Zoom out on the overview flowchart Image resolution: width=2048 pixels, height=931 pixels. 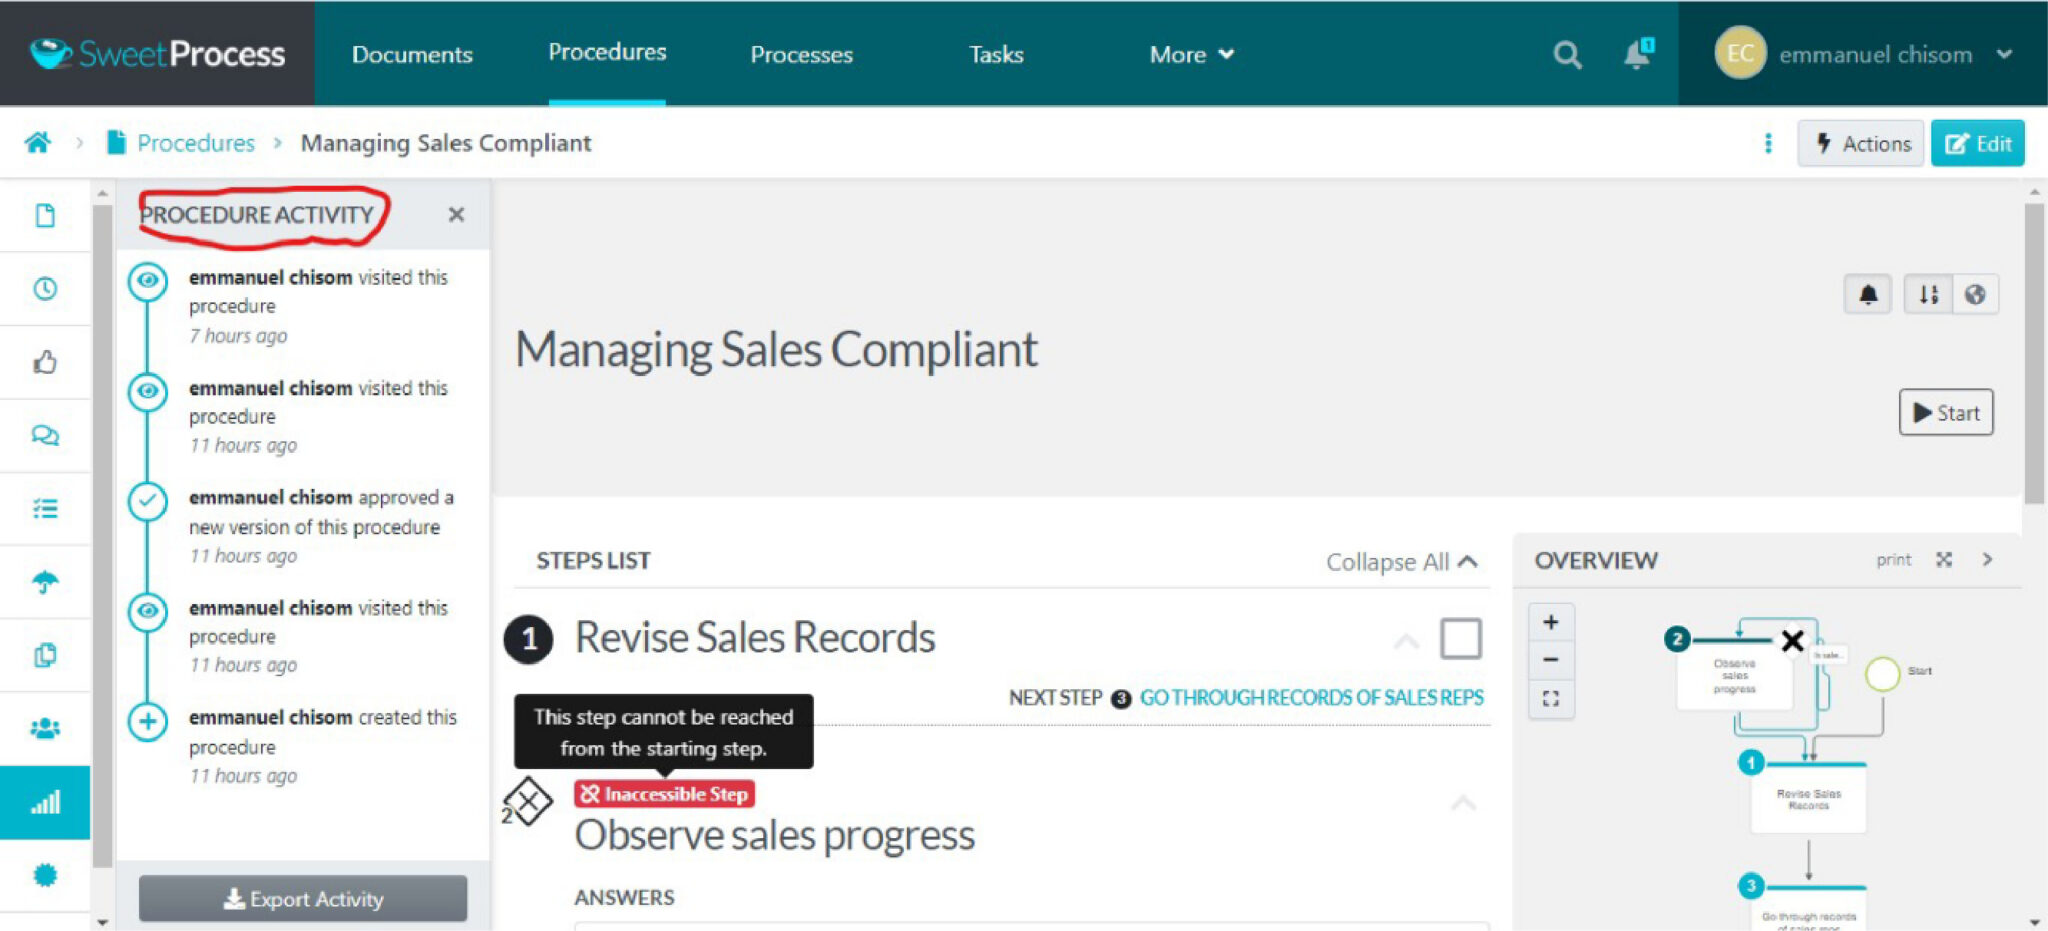pos(1551,660)
